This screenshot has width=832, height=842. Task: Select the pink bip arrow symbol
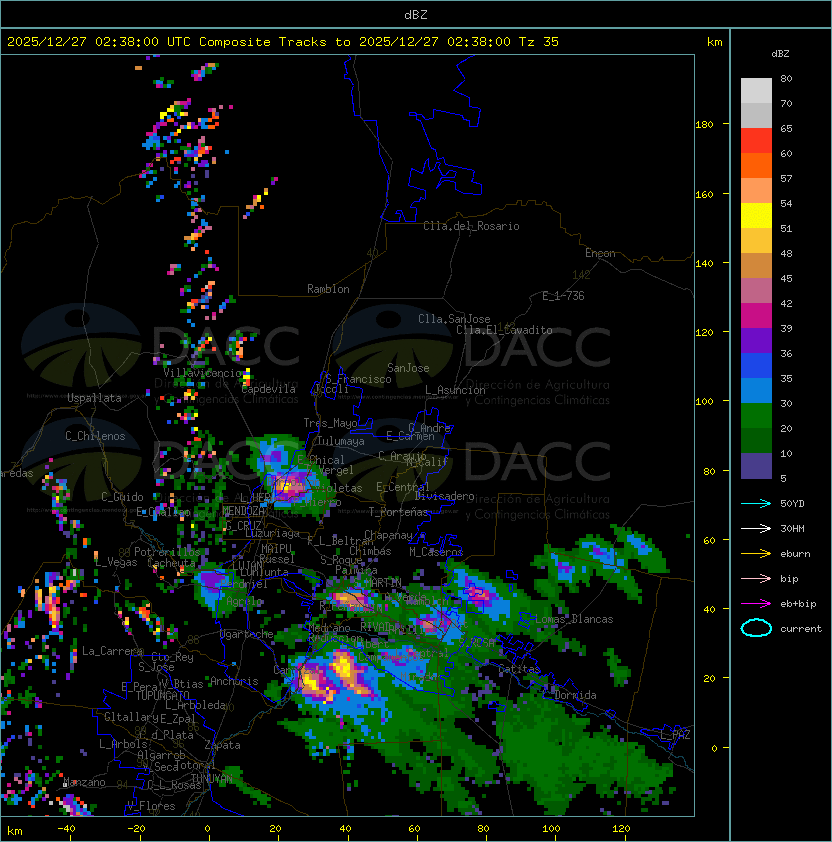(x=756, y=578)
